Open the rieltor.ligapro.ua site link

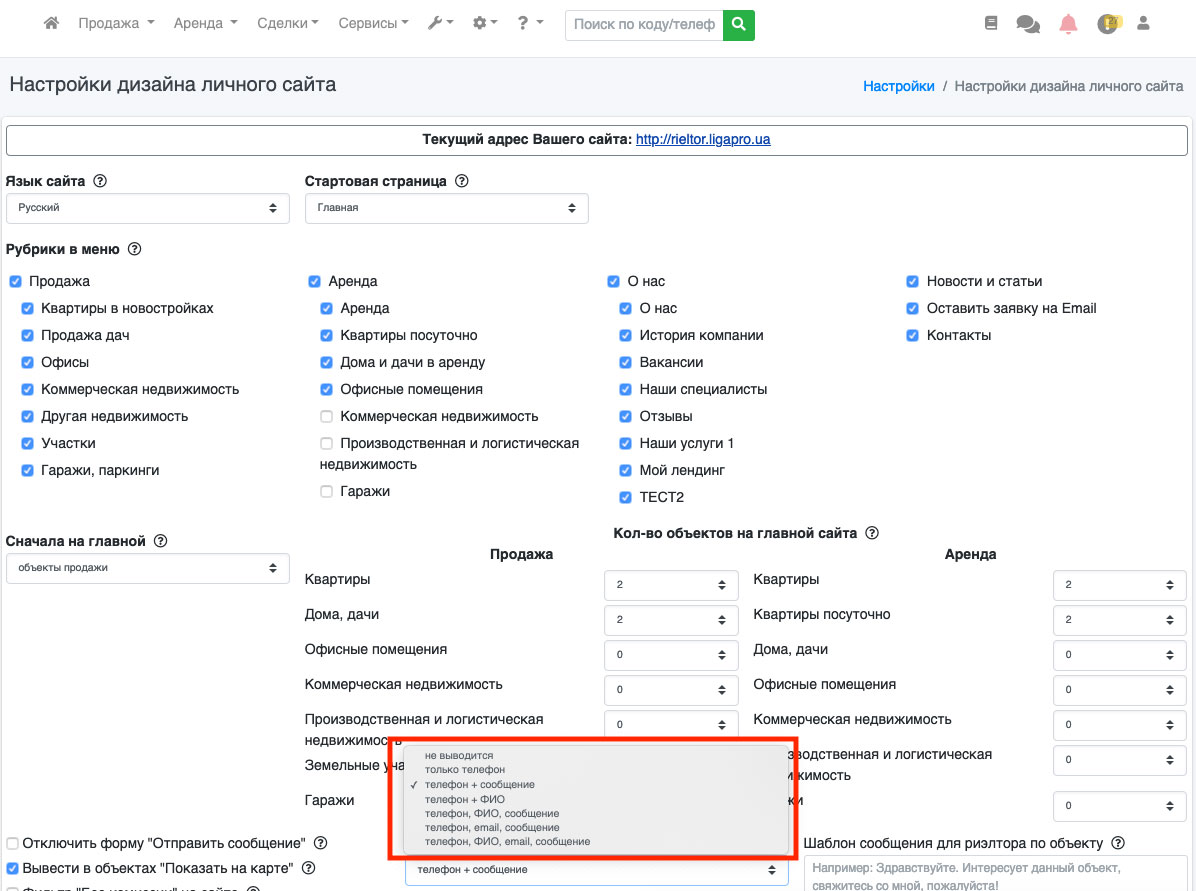point(703,140)
